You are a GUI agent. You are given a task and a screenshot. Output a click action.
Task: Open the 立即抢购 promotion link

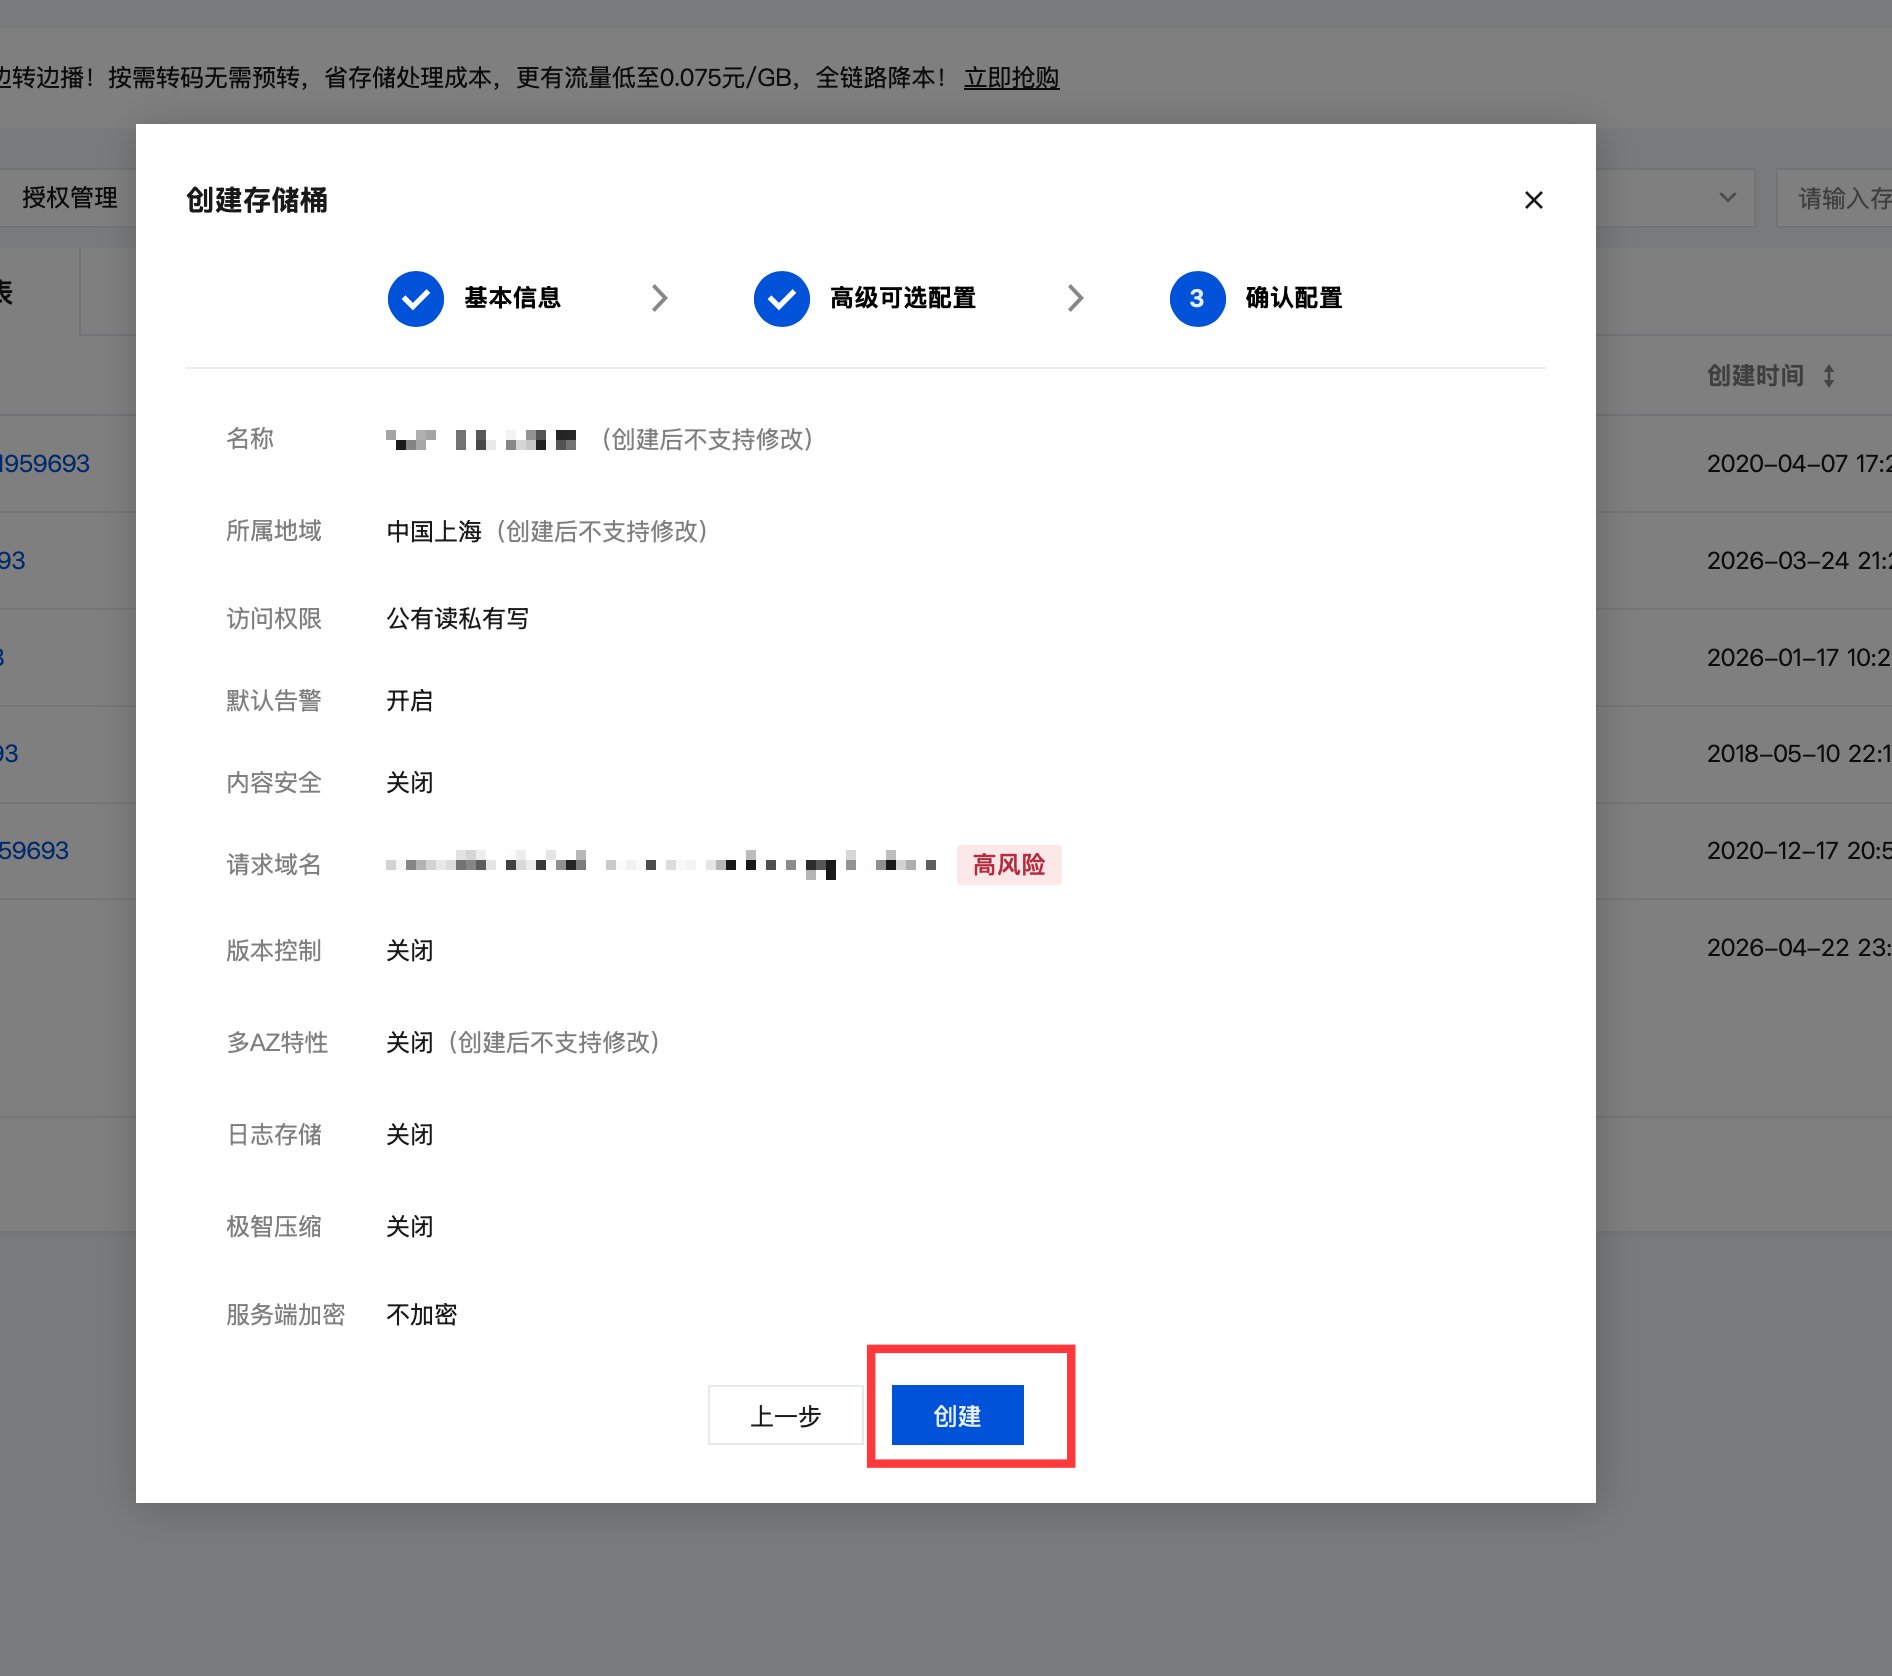(x=1011, y=78)
